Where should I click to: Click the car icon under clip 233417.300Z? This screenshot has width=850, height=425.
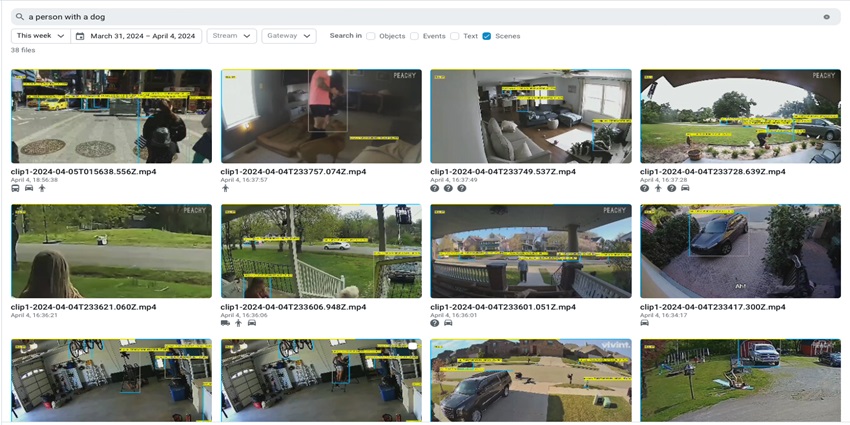(644, 323)
